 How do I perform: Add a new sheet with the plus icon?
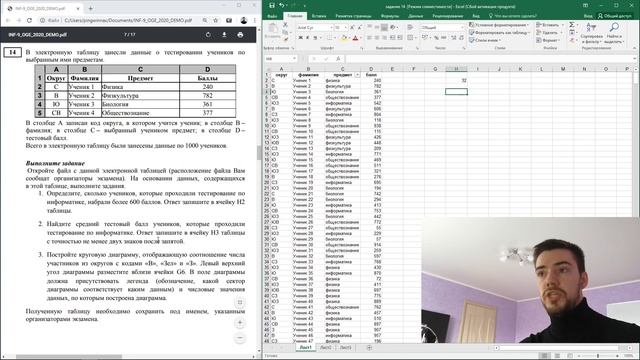(369, 347)
